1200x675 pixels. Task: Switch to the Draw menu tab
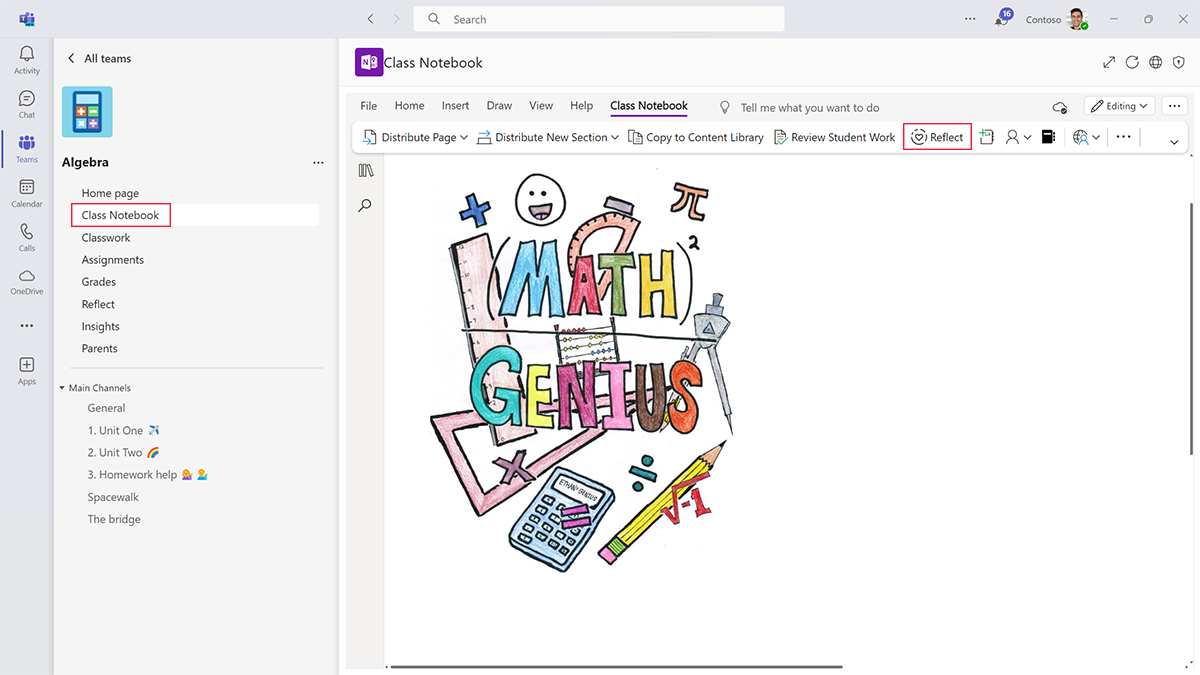tap(499, 105)
